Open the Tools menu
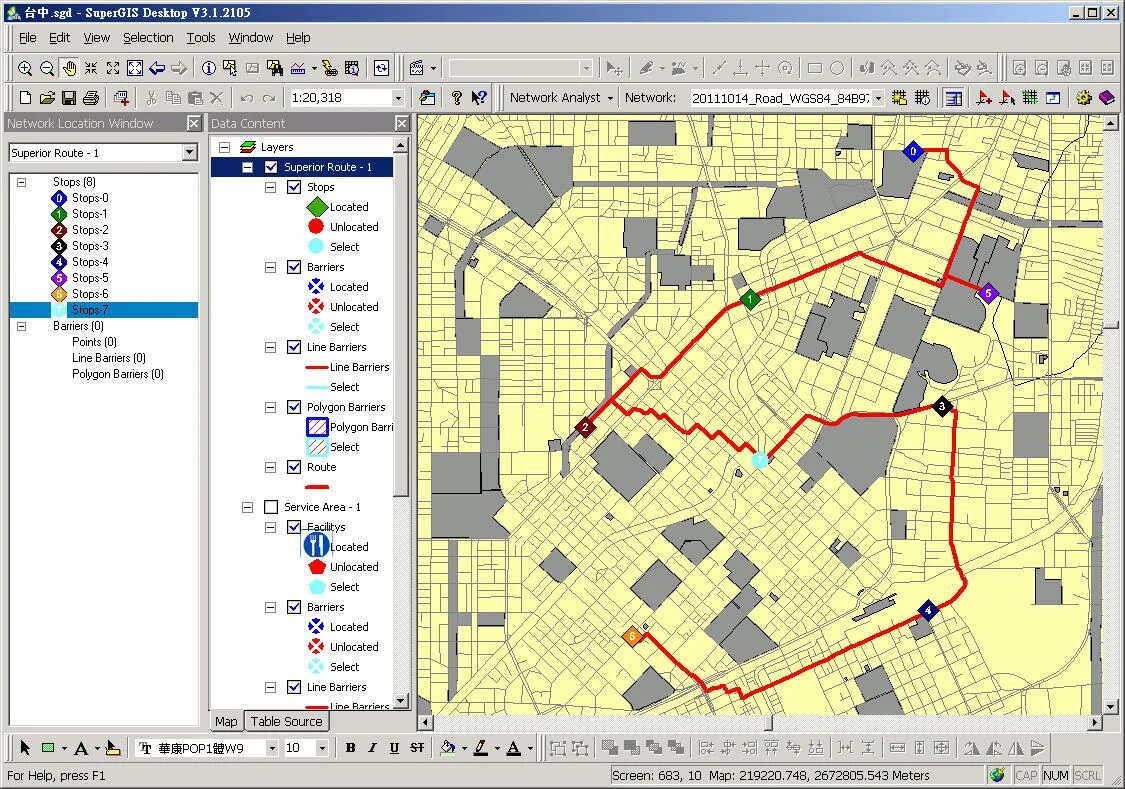Screen dimensions: 1125x789 coord(201,38)
